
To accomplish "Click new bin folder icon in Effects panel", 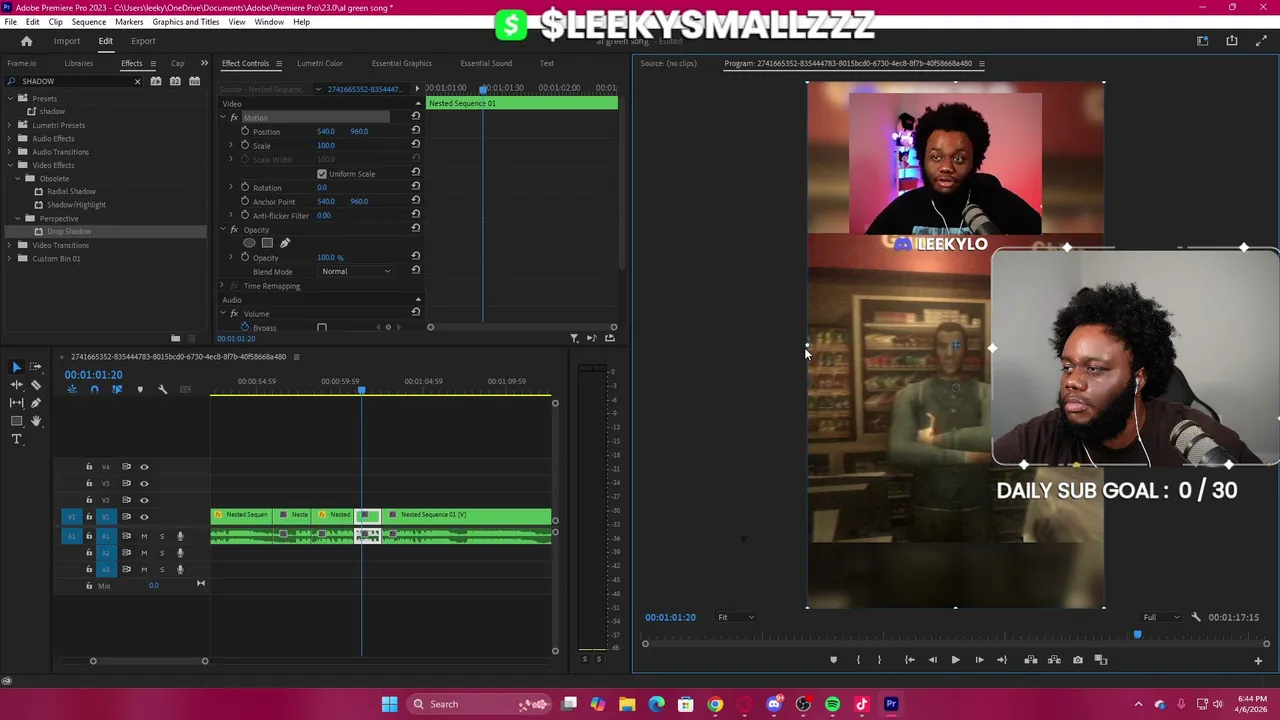I will tap(175, 338).
